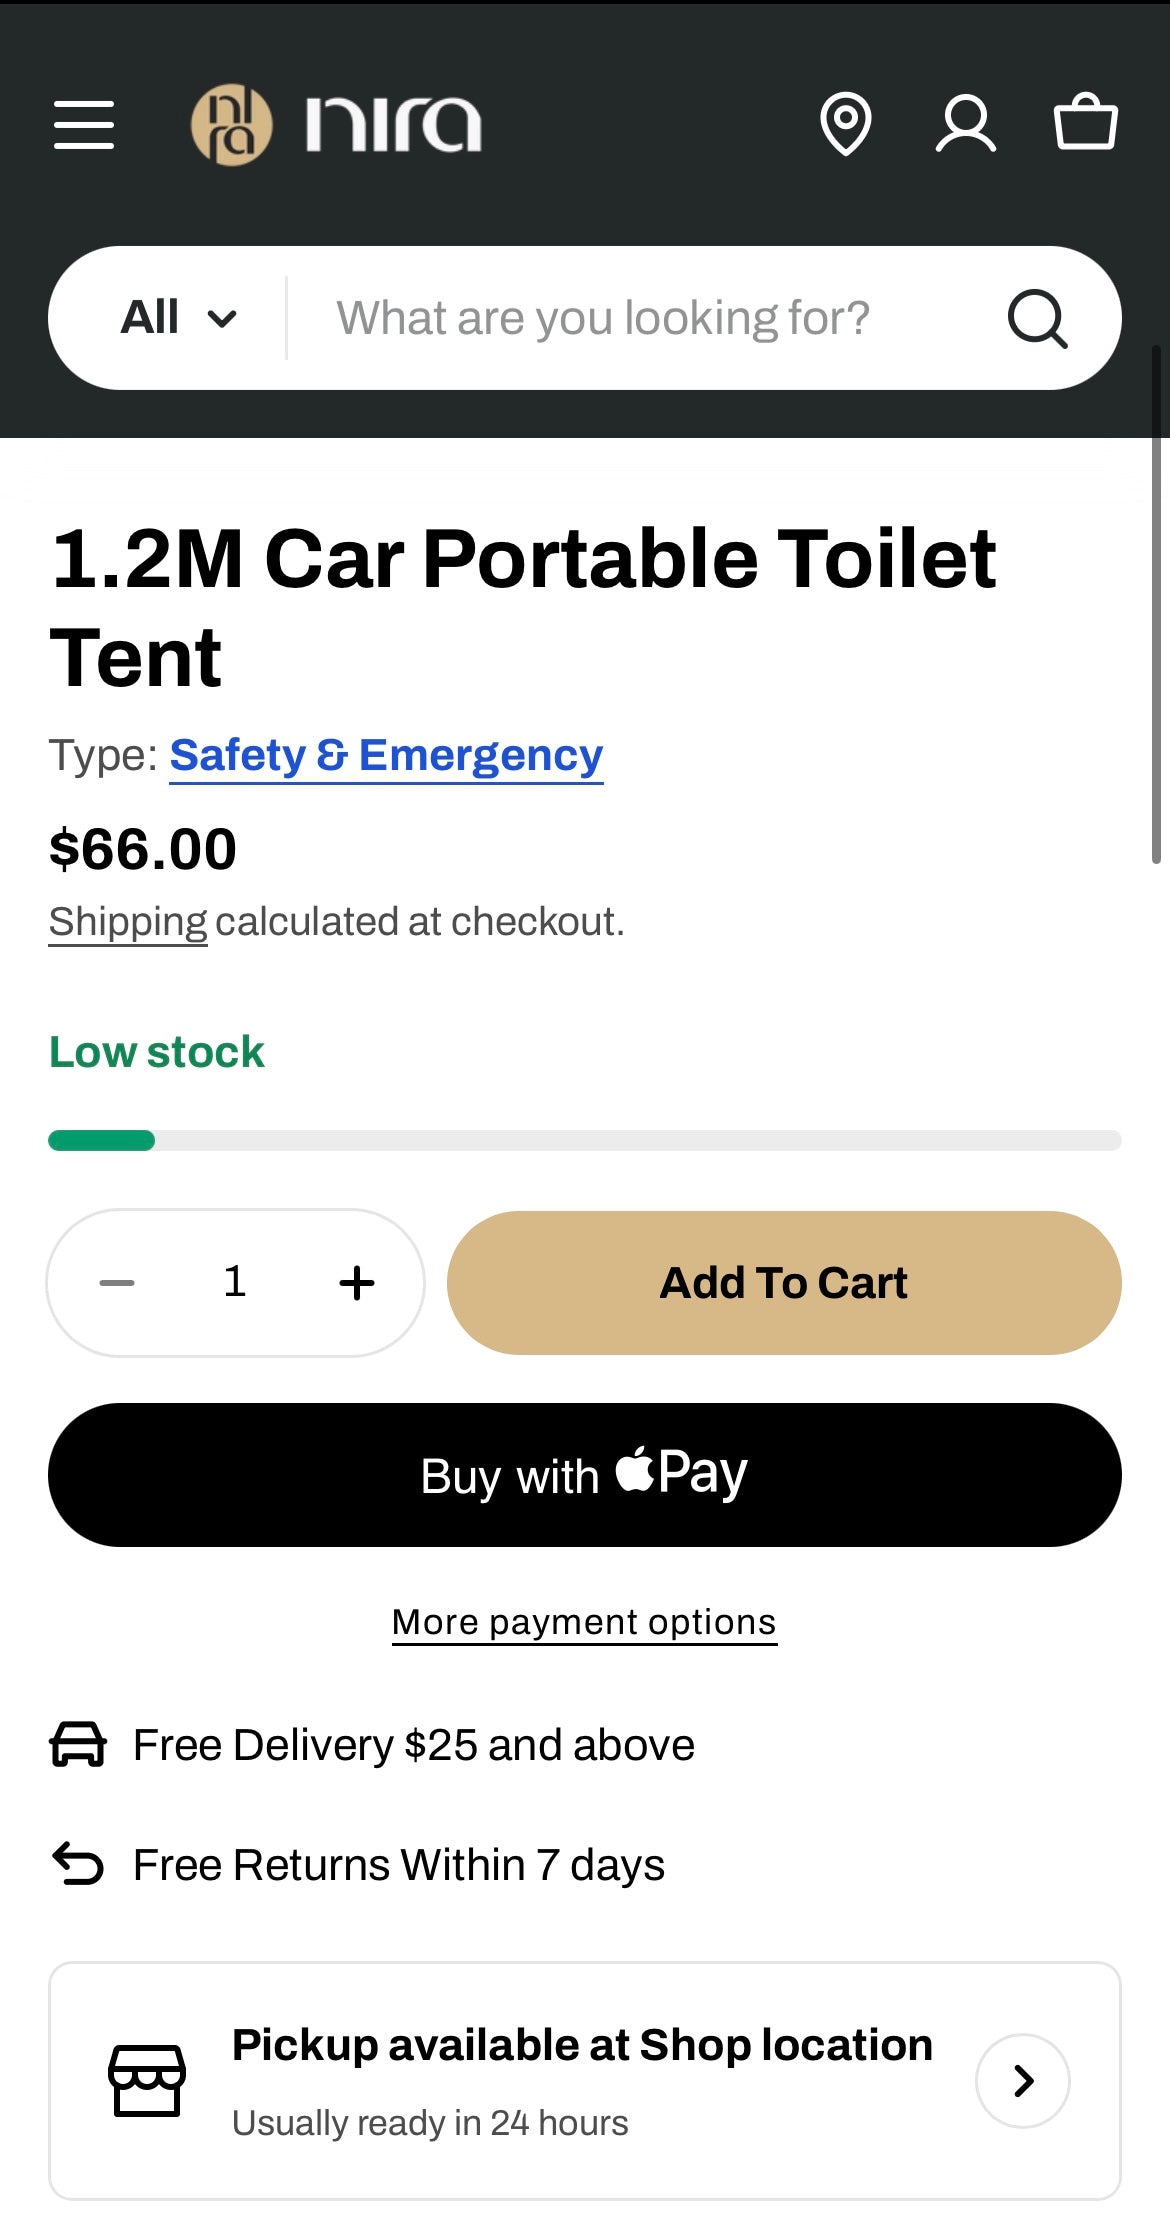This screenshot has height=2226, width=1170.
Task: Open More payment options
Action: pyautogui.click(x=584, y=1622)
